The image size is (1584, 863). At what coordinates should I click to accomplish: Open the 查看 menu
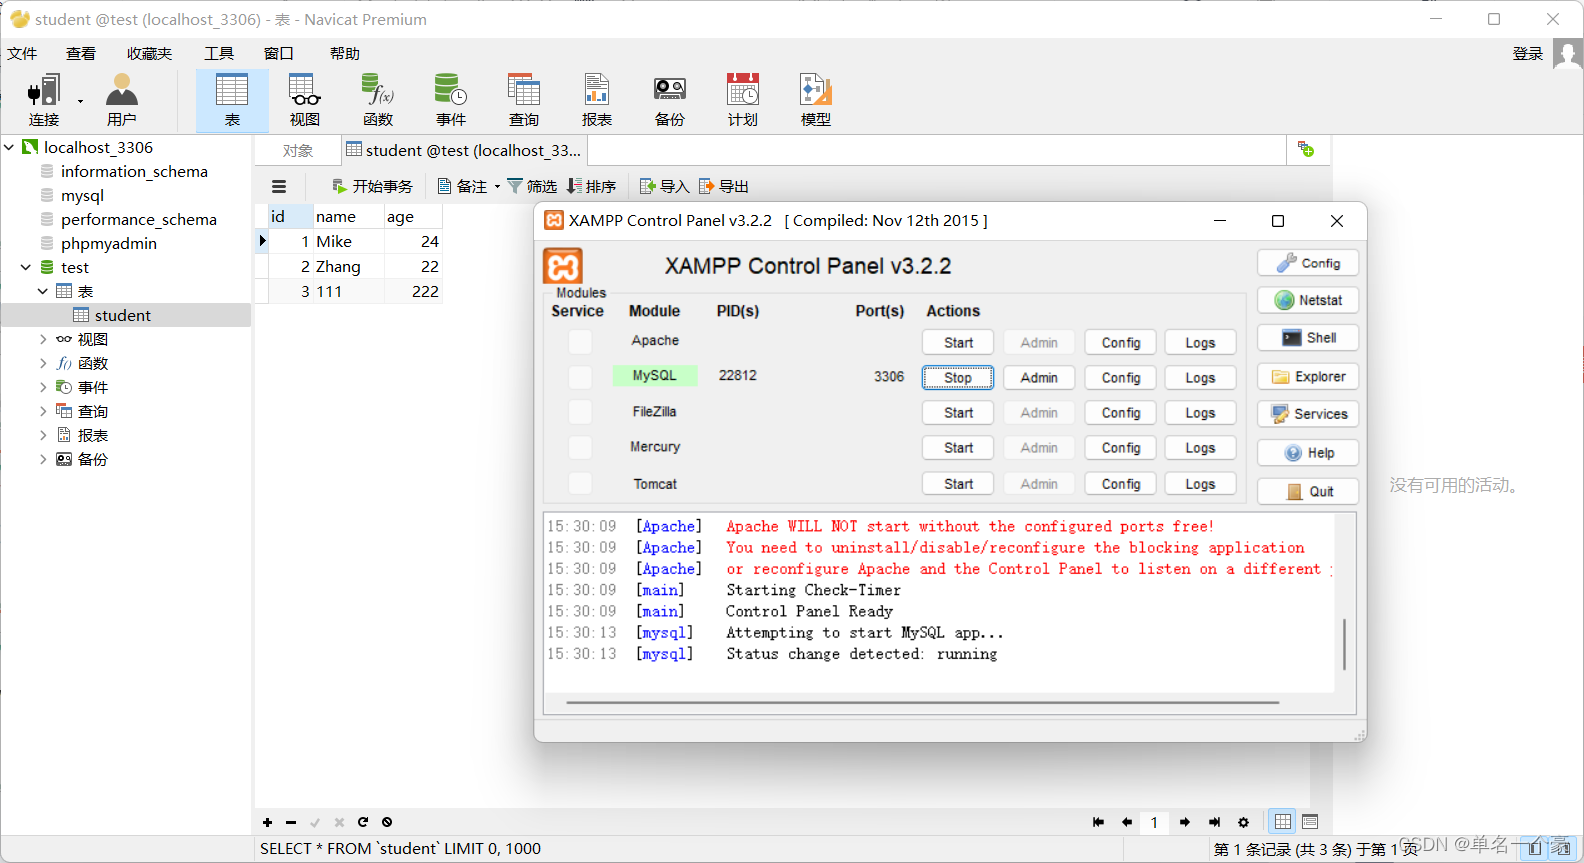click(81, 54)
